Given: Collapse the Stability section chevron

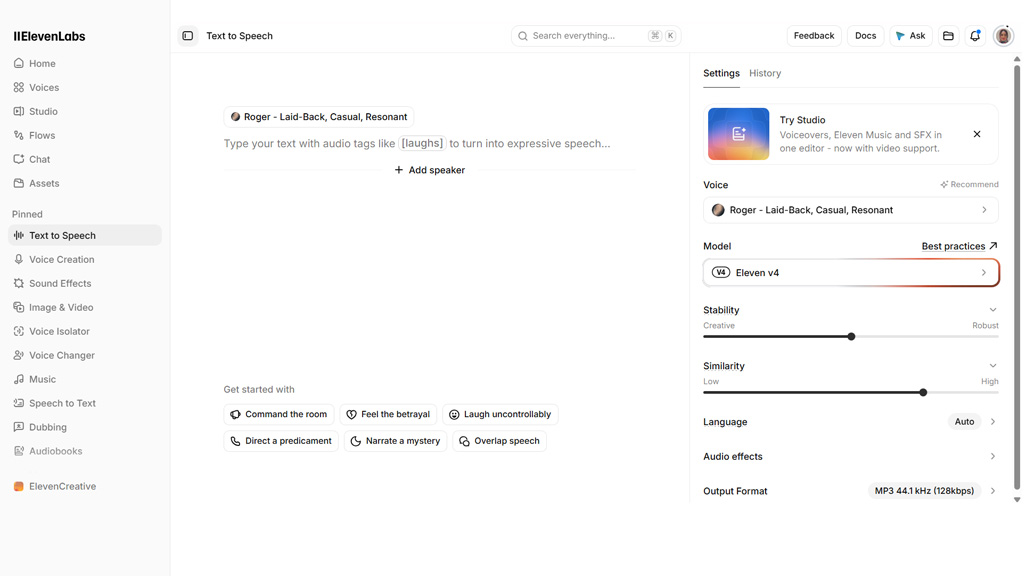Looking at the screenshot, I should (x=993, y=310).
